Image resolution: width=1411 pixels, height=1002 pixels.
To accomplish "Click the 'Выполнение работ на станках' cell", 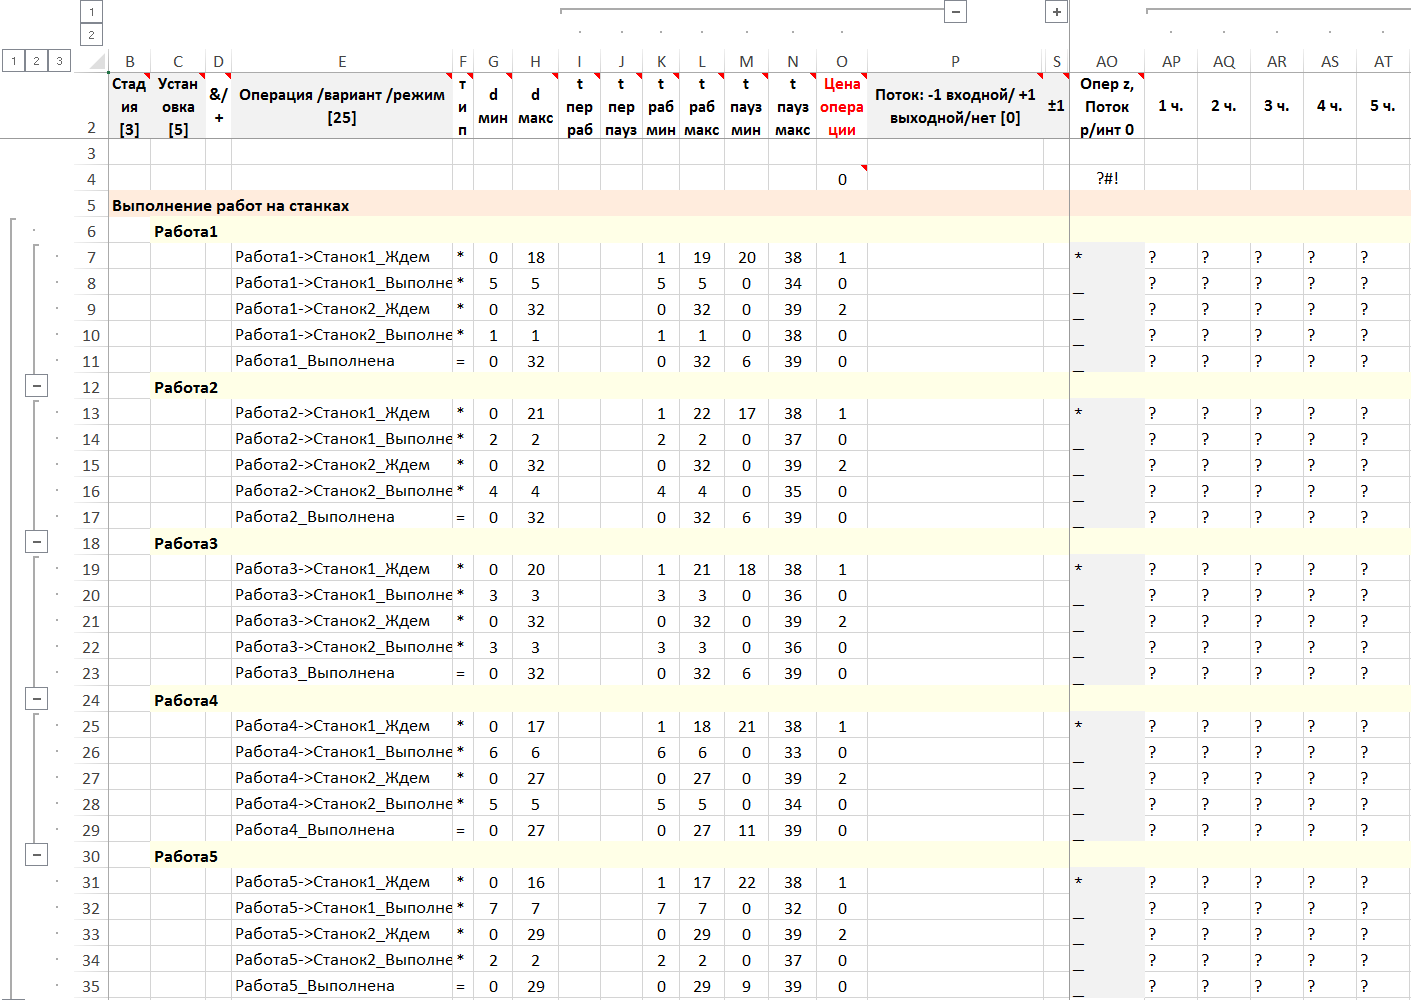I will 231,205.
